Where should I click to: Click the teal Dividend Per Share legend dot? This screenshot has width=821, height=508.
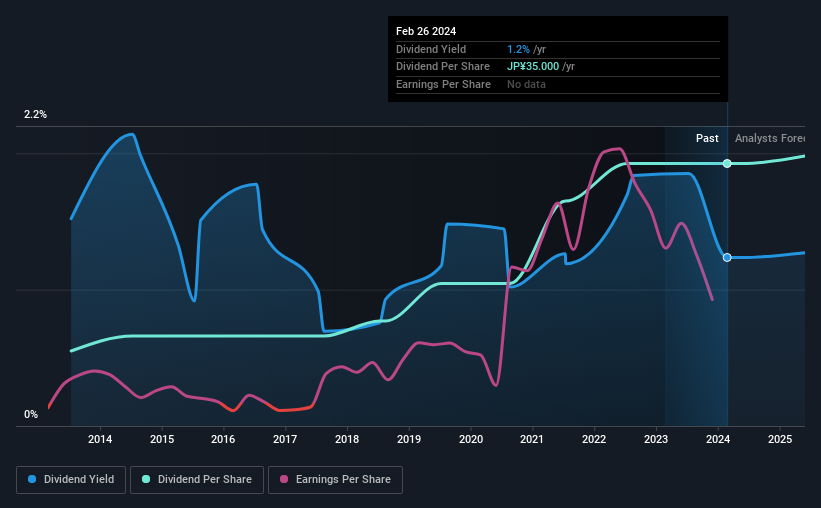point(146,479)
